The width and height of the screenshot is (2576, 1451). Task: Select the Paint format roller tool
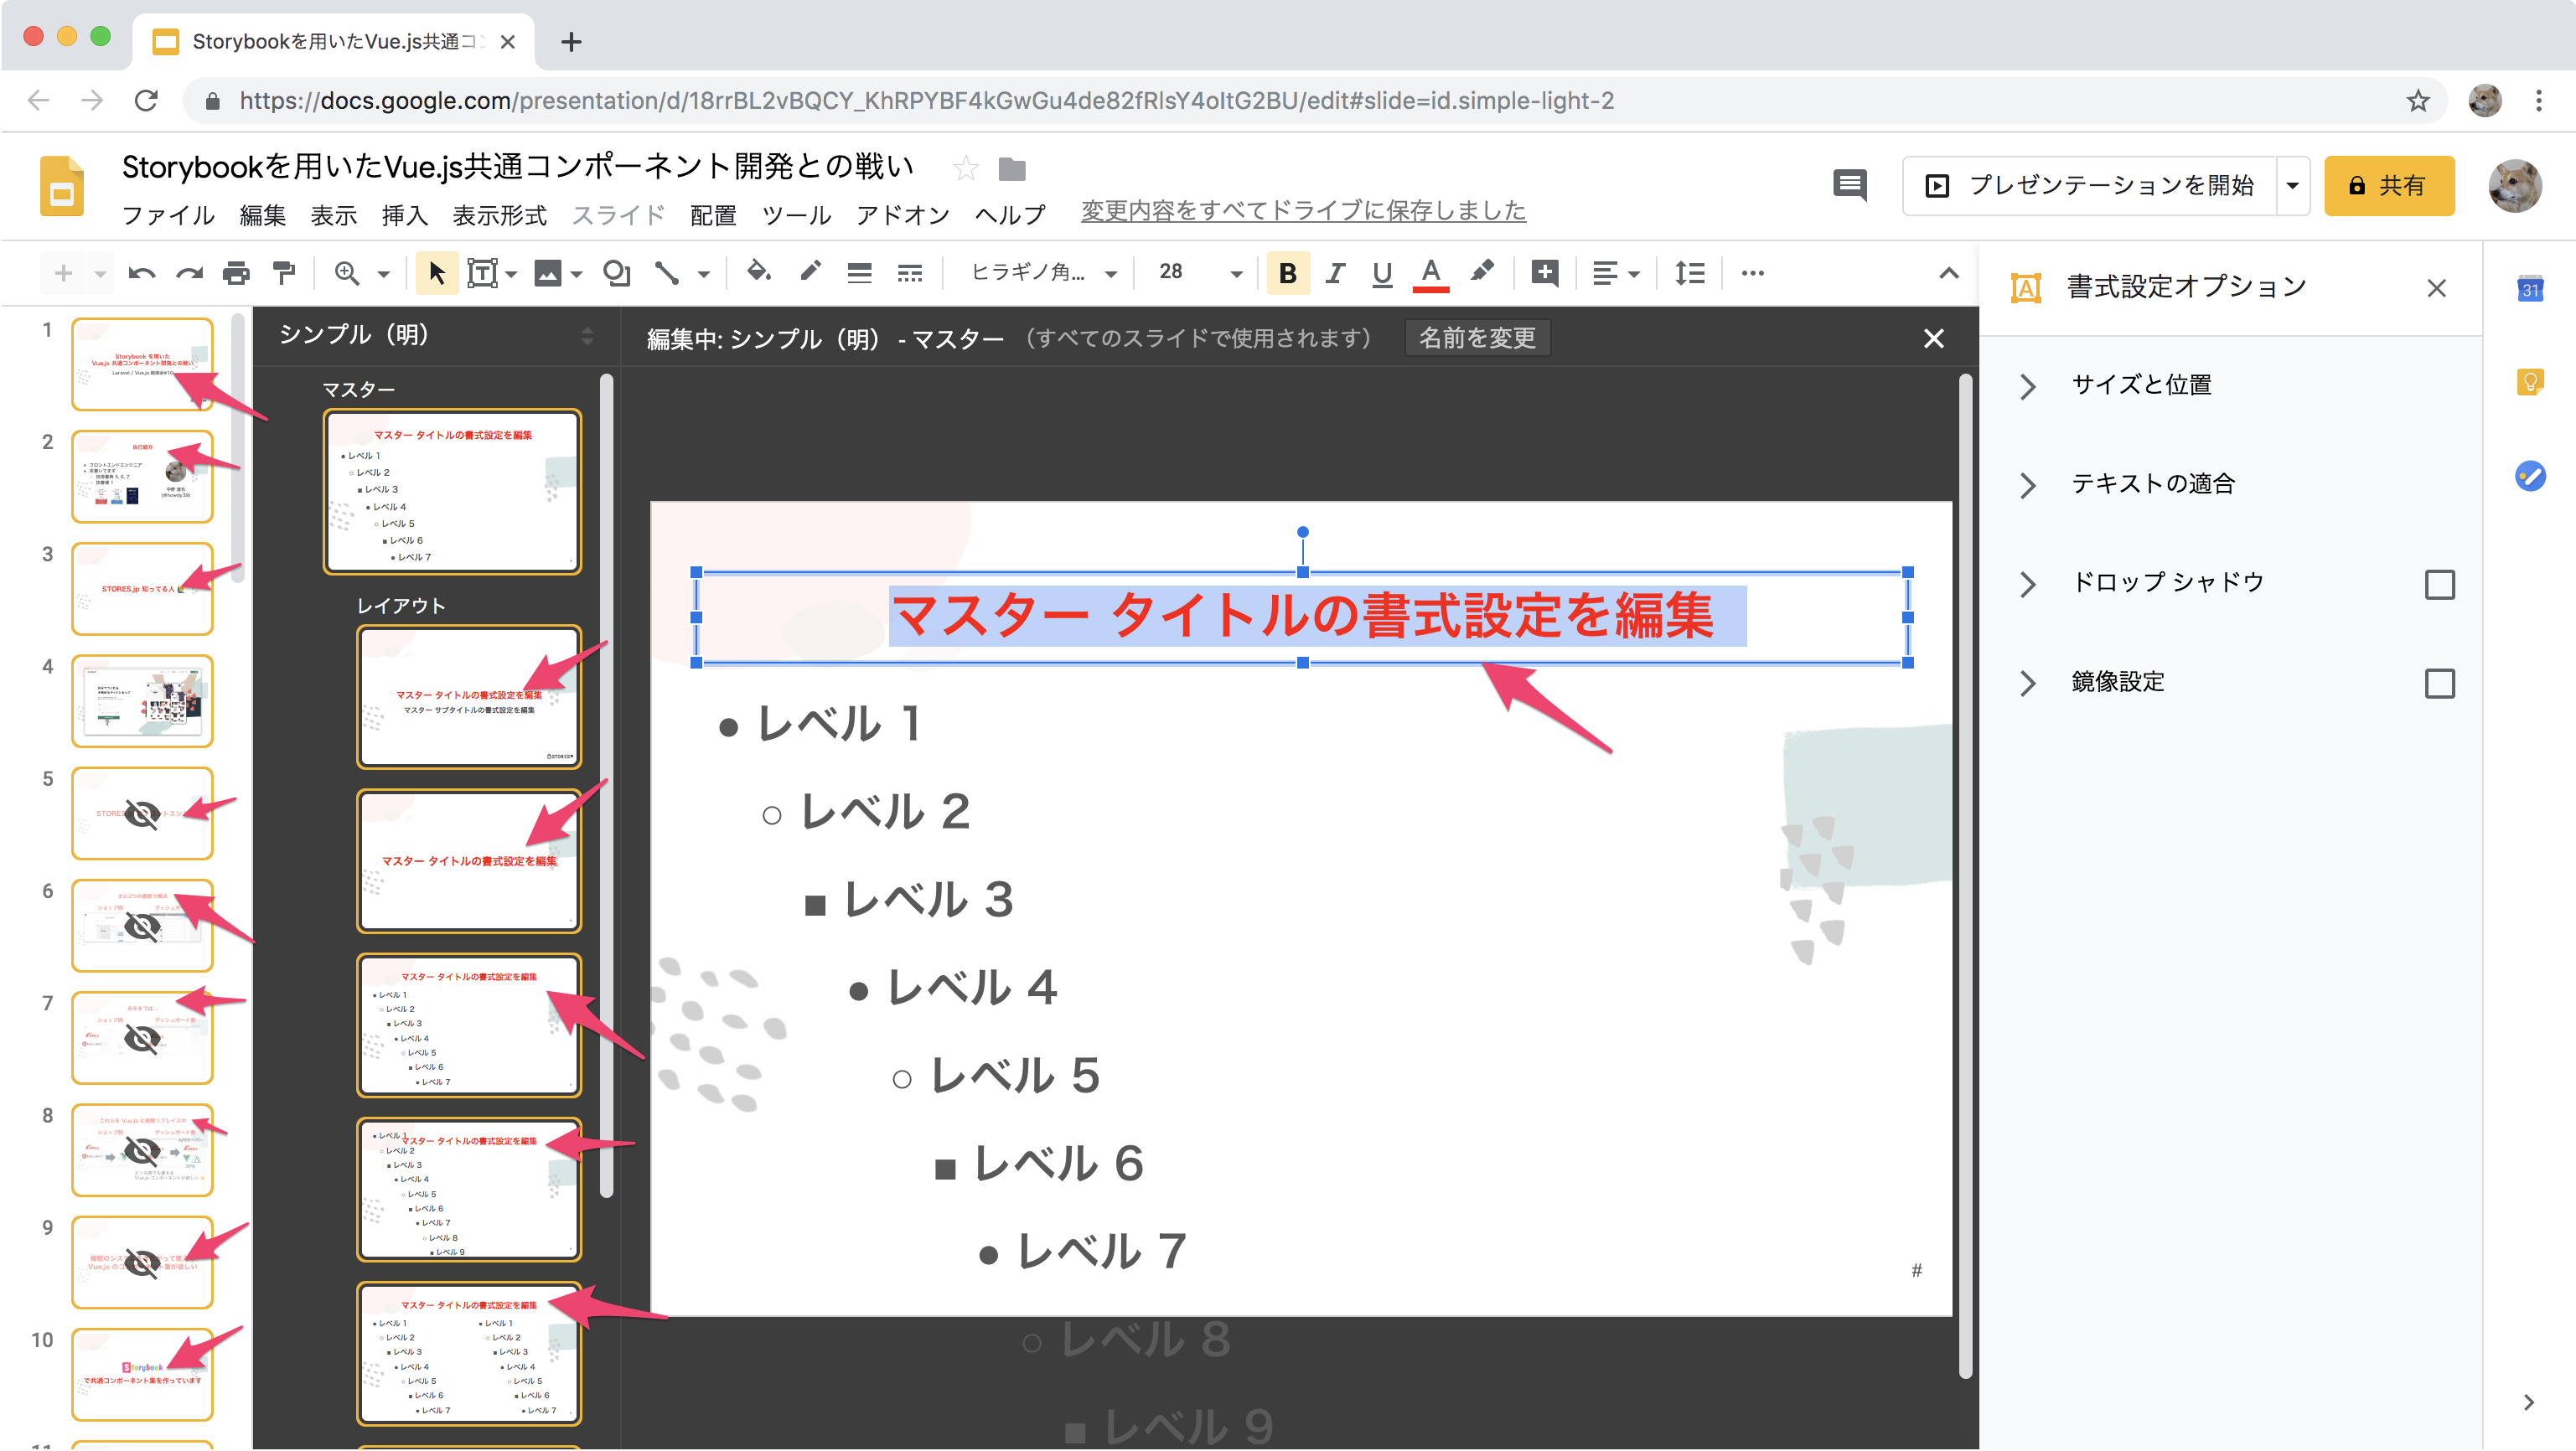point(284,272)
